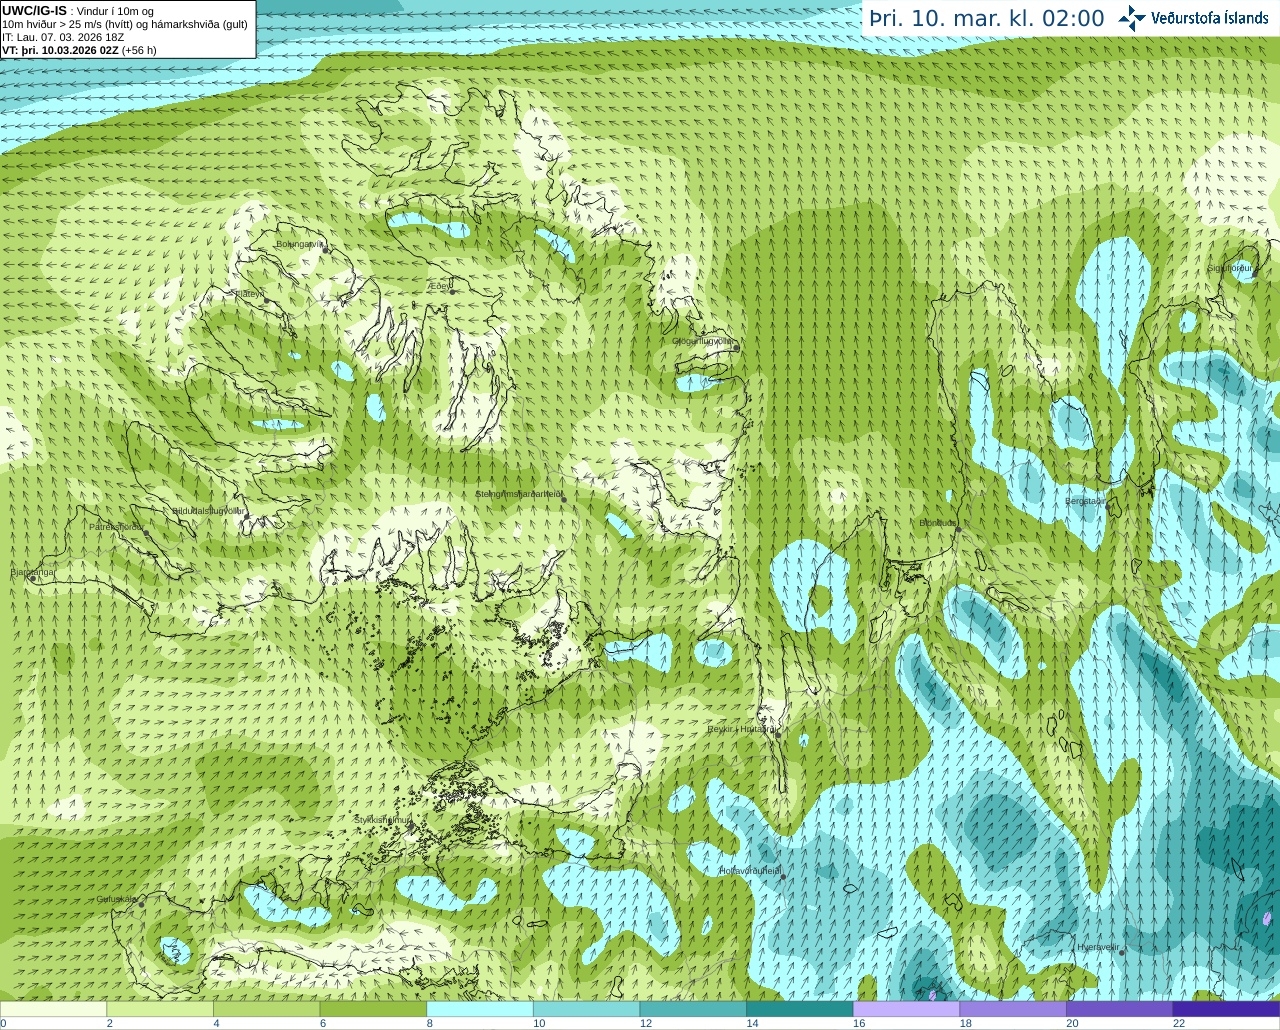This screenshot has height=1030, width=1280.
Task: Click the light cyan 8–10 m/s legend swatch
Action: [479, 1009]
